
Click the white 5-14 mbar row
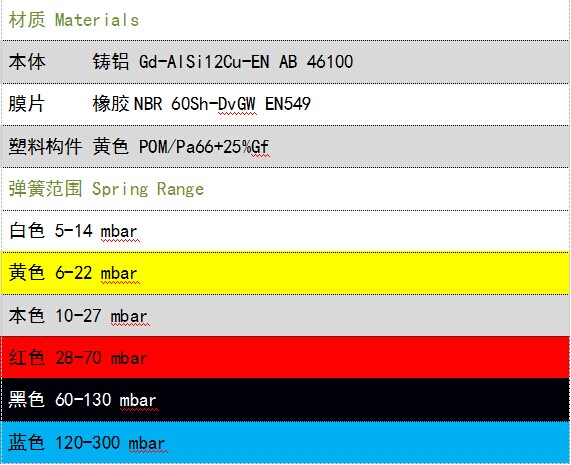pyautogui.click(x=286, y=231)
